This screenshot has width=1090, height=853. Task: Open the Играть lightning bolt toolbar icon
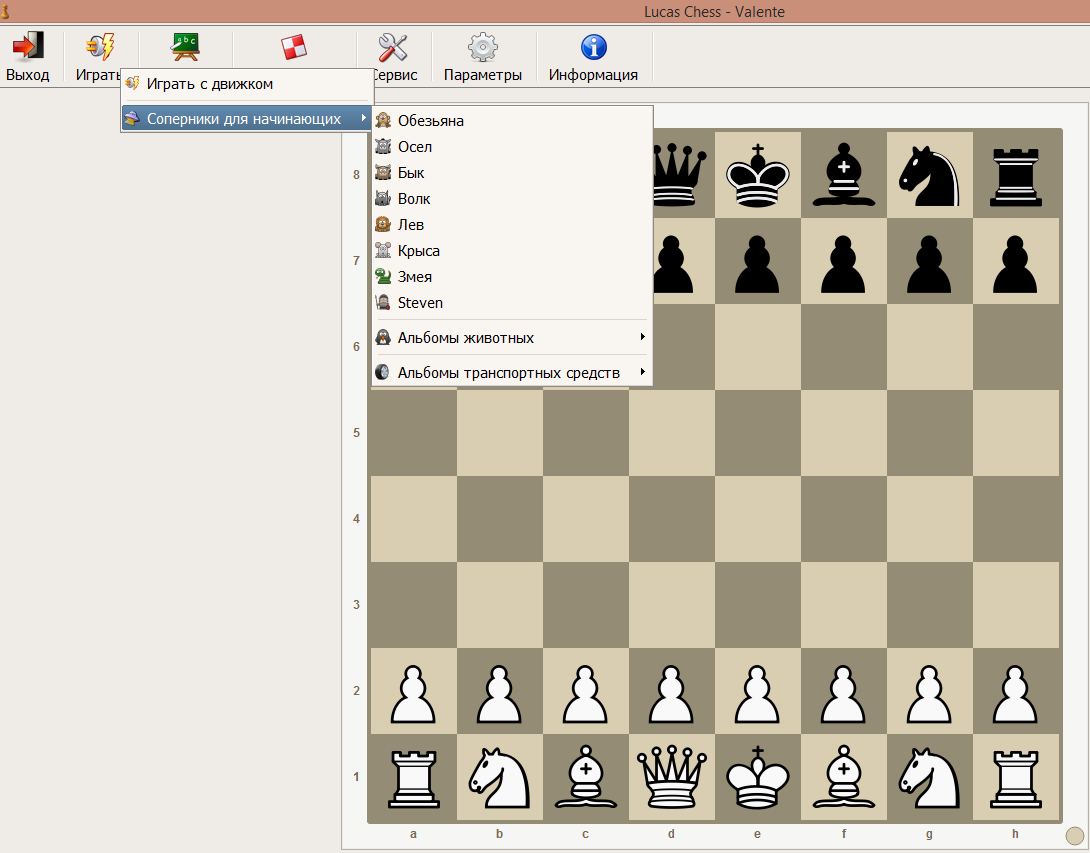(x=101, y=47)
